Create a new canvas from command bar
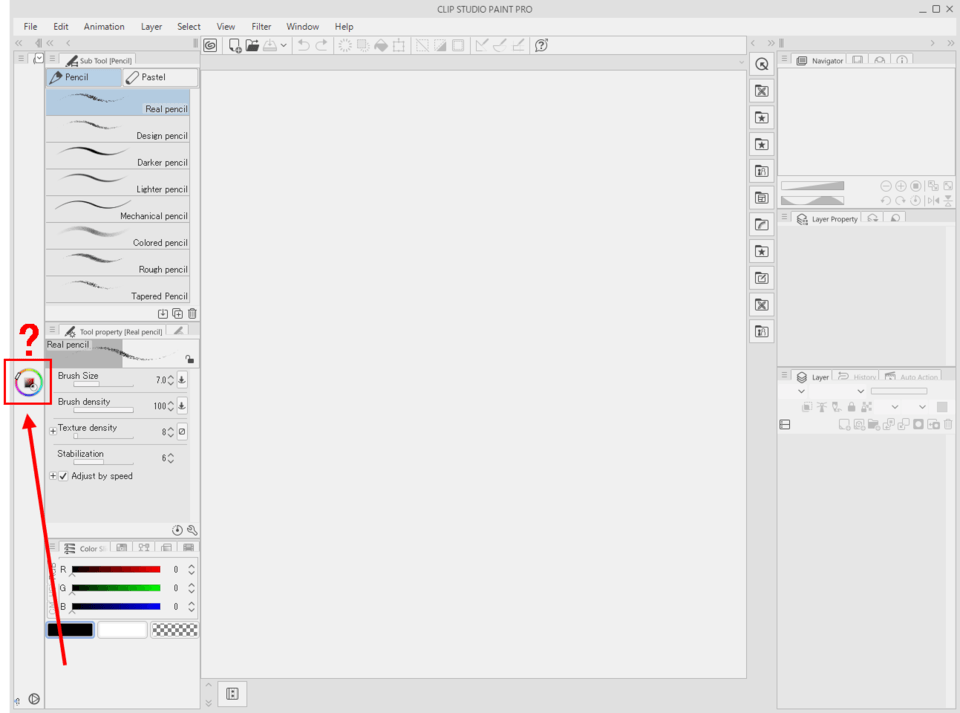Screen dimensions: 960x713 pos(235,45)
